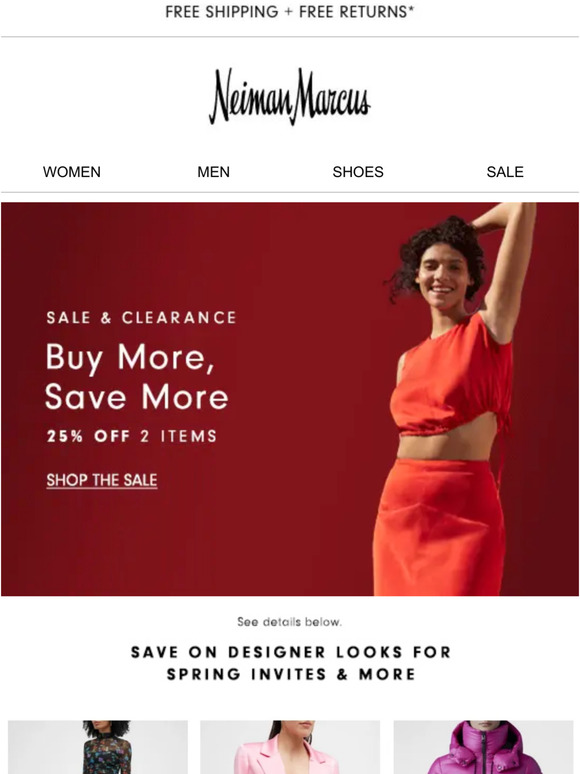
Task: Open the pink blazer product thumbnail
Action: (290, 747)
